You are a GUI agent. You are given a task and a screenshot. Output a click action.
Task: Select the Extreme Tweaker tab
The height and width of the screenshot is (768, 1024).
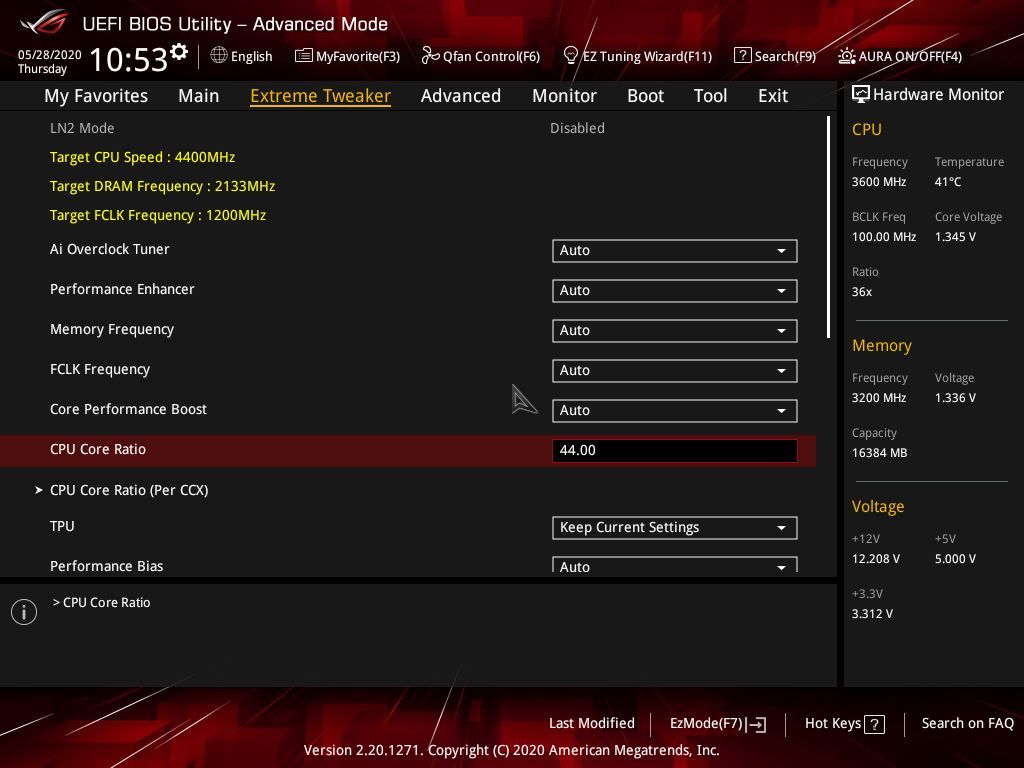point(321,96)
